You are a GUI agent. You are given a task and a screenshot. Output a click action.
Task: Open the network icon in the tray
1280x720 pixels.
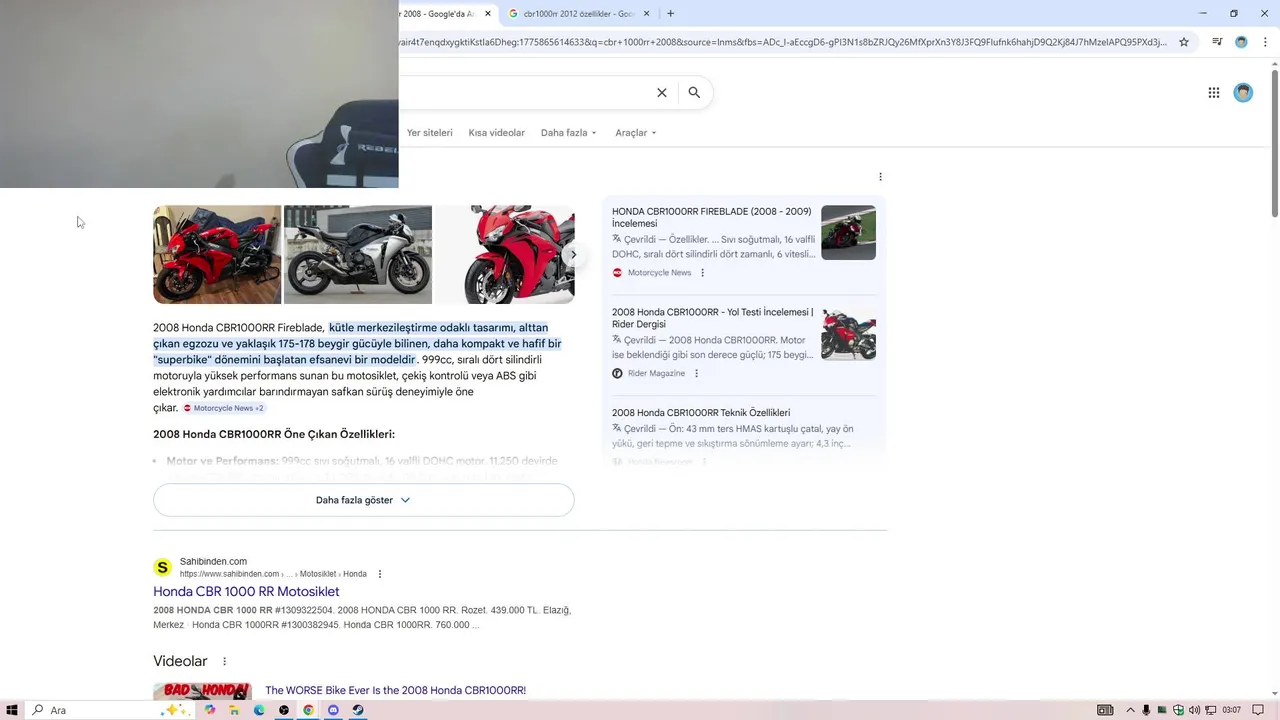(1211, 710)
